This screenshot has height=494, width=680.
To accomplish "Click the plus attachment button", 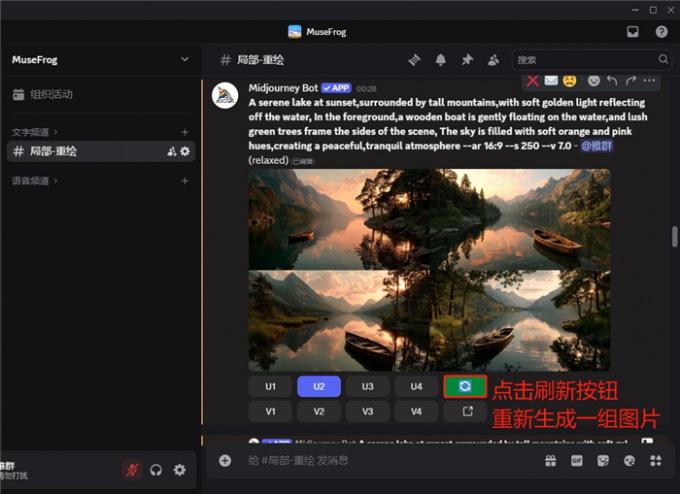I will click(225, 461).
